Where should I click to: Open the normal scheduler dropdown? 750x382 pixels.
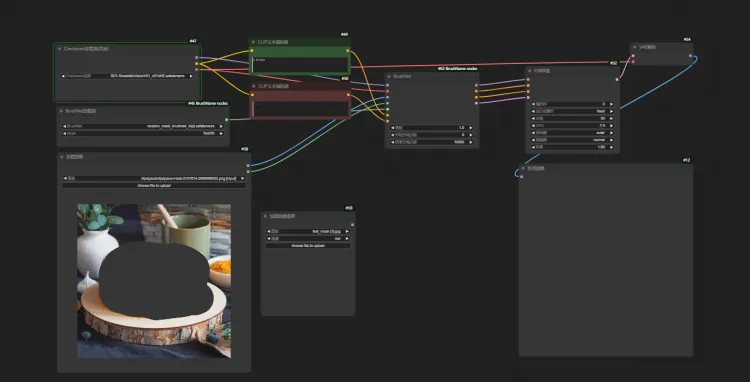(x=573, y=140)
